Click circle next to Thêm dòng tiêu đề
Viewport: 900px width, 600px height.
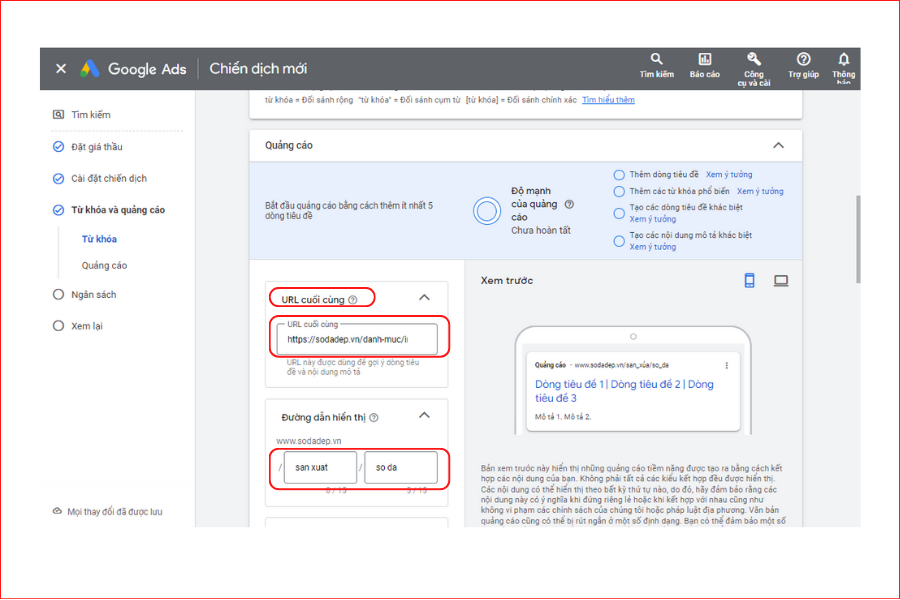click(619, 175)
